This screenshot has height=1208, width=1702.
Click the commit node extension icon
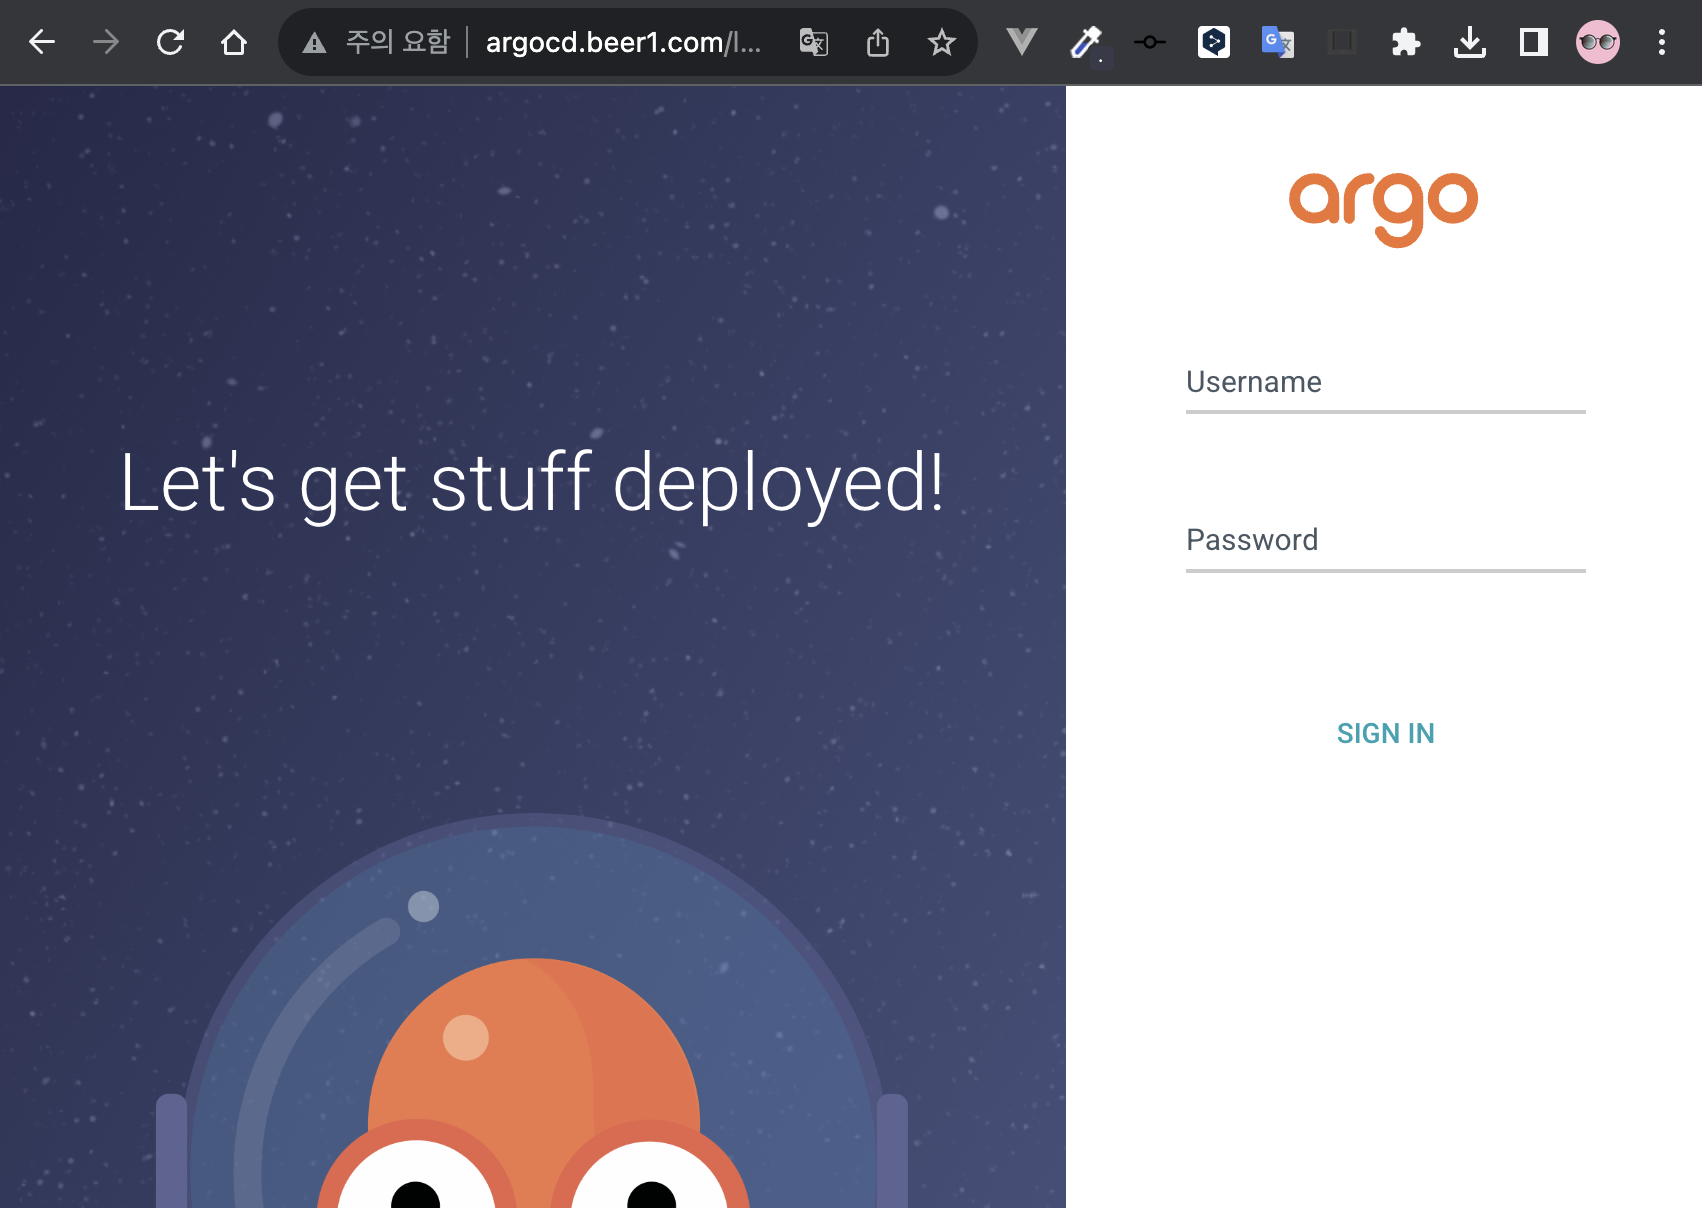(x=1150, y=42)
